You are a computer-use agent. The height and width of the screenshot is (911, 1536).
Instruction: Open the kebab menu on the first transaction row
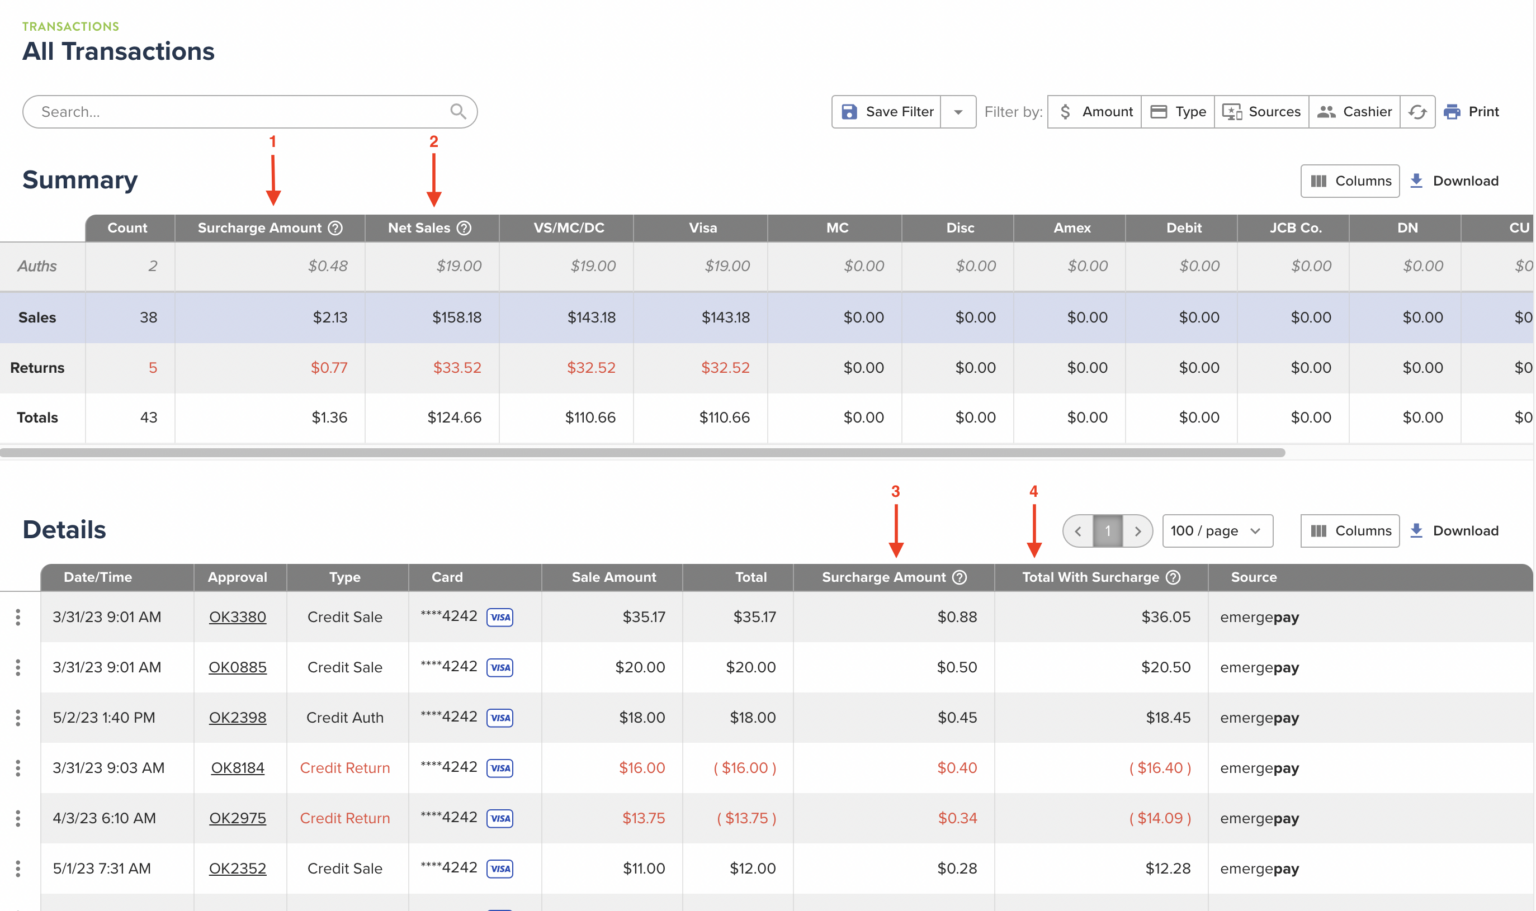17,617
